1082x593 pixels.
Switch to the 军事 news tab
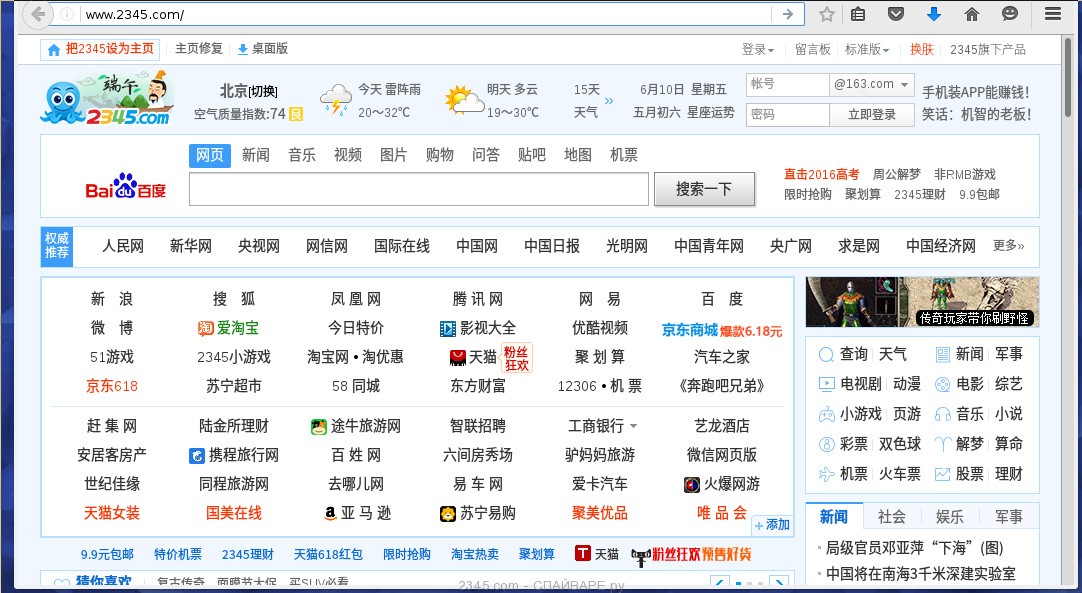coord(1009,516)
